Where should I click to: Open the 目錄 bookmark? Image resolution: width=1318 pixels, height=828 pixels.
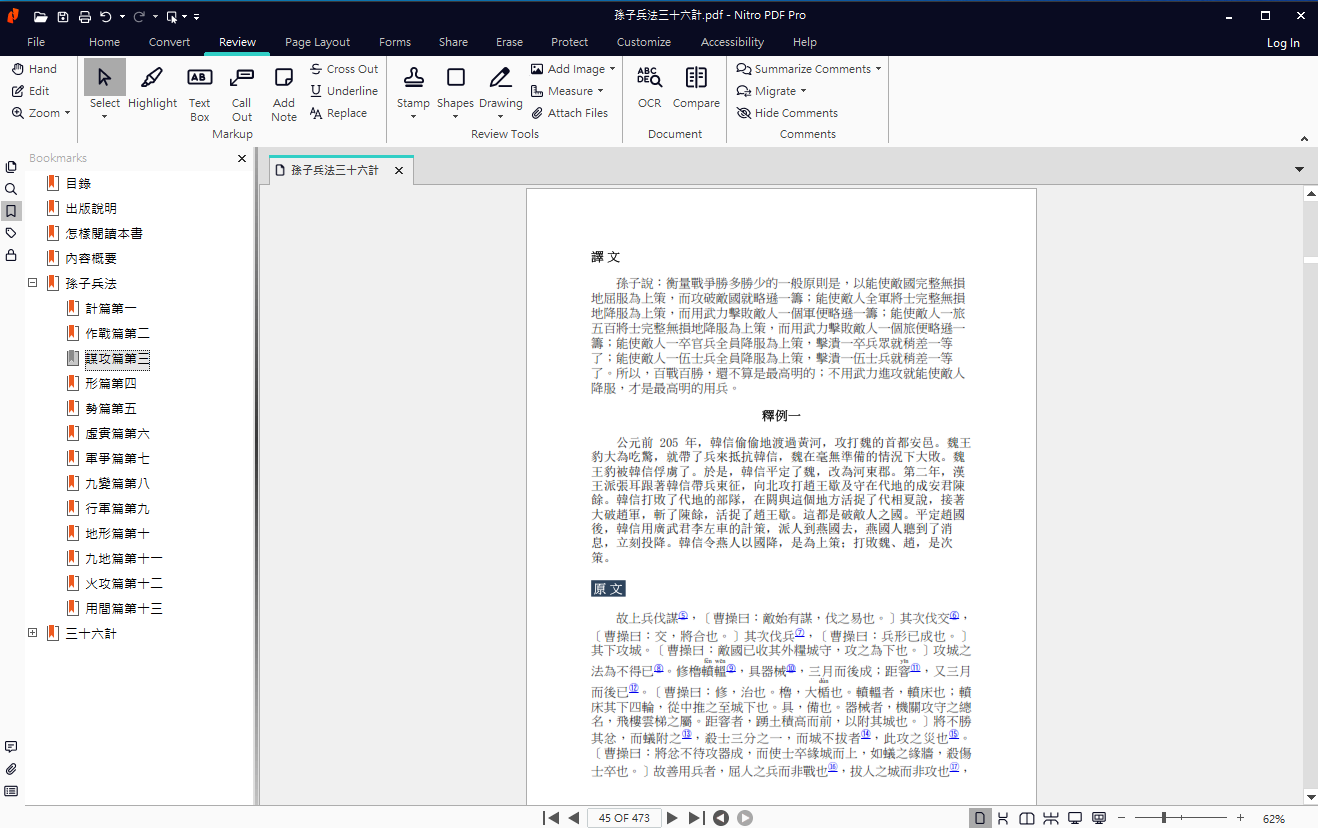pos(78,183)
